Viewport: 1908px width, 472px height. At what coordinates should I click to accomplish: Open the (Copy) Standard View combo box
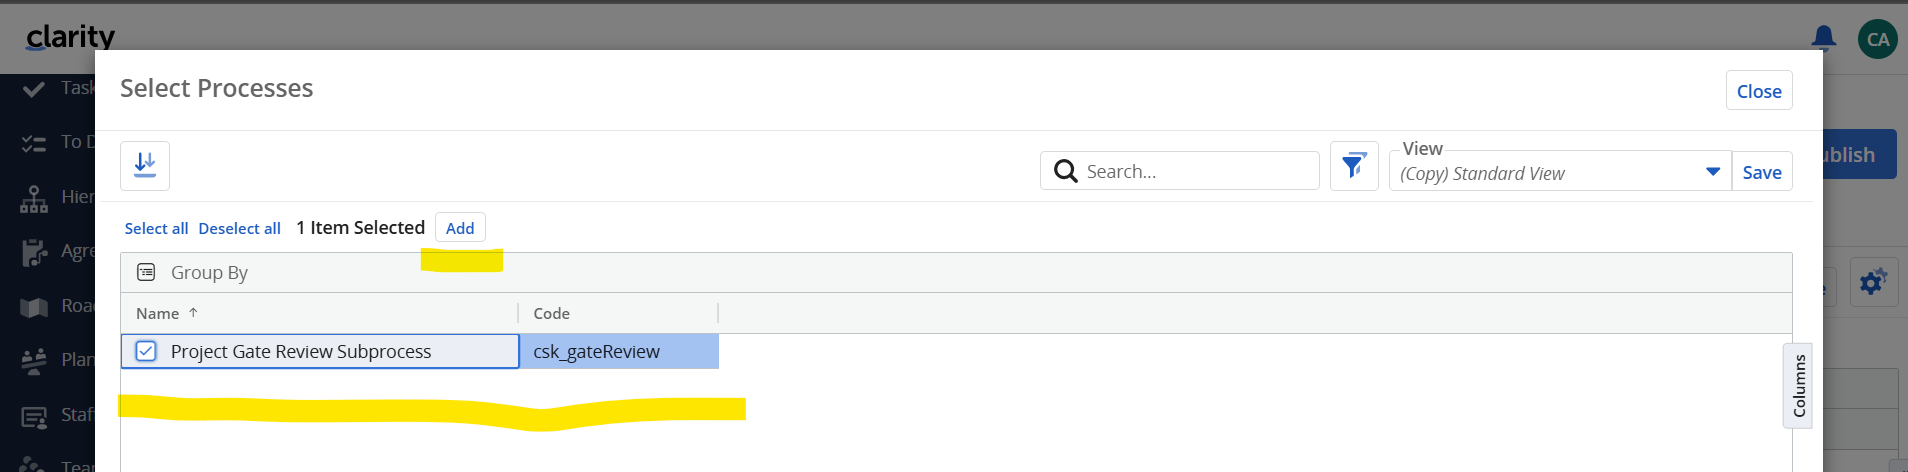tap(1560, 172)
